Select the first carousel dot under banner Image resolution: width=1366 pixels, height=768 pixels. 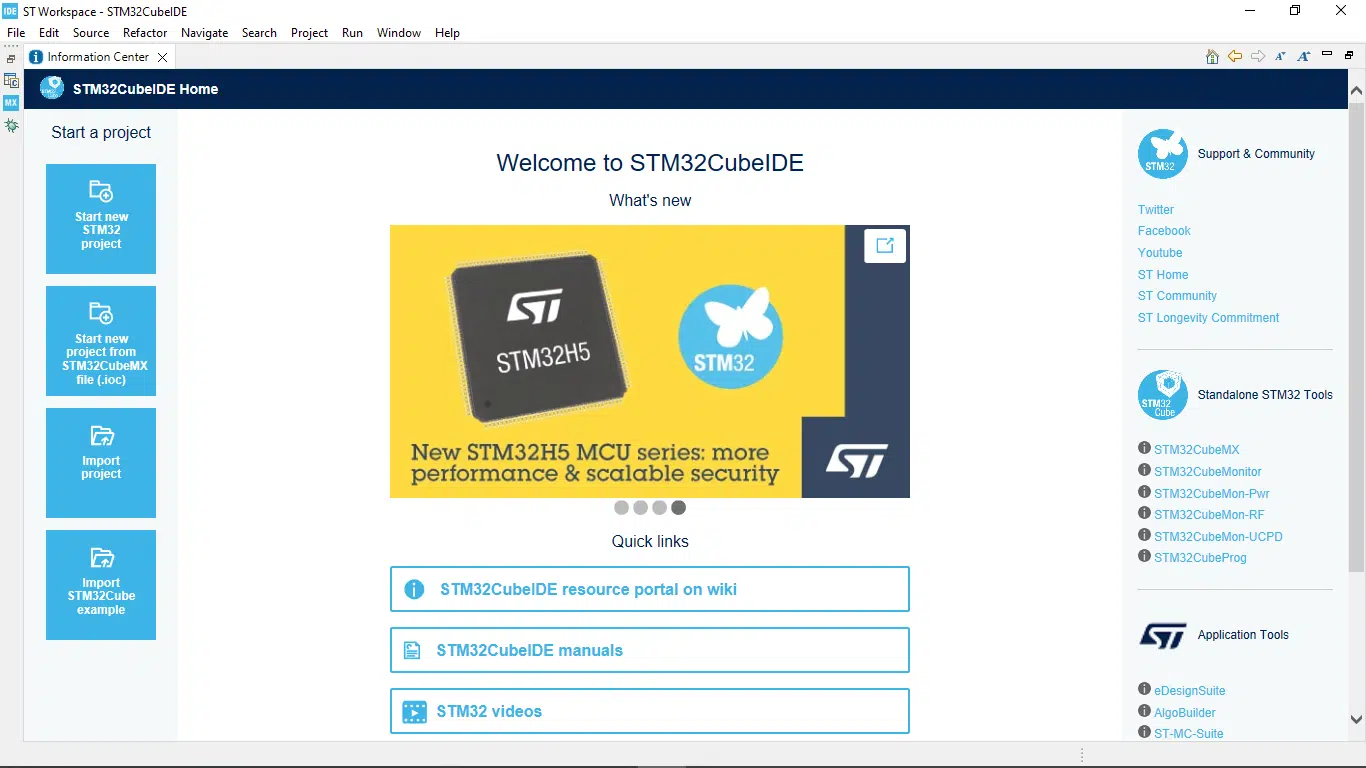pyautogui.click(x=621, y=508)
